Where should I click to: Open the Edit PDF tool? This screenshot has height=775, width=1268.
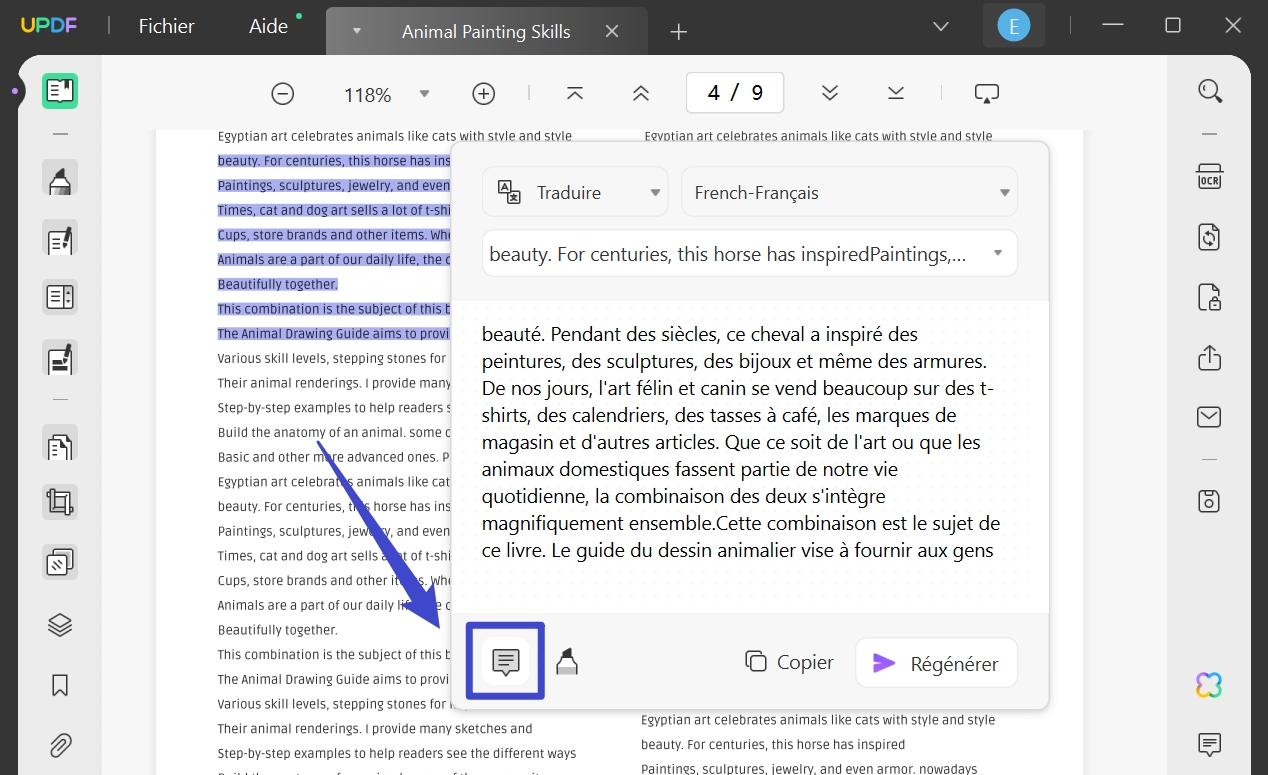pyautogui.click(x=60, y=239)
